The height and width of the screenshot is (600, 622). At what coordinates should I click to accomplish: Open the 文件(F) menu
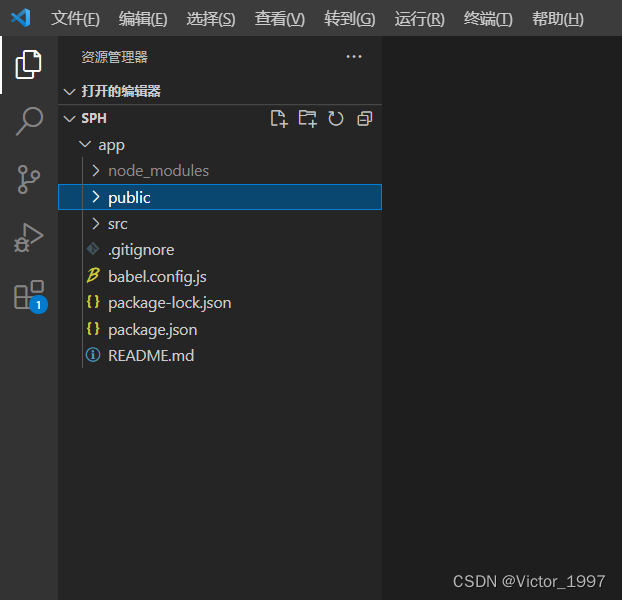point(75,19)
